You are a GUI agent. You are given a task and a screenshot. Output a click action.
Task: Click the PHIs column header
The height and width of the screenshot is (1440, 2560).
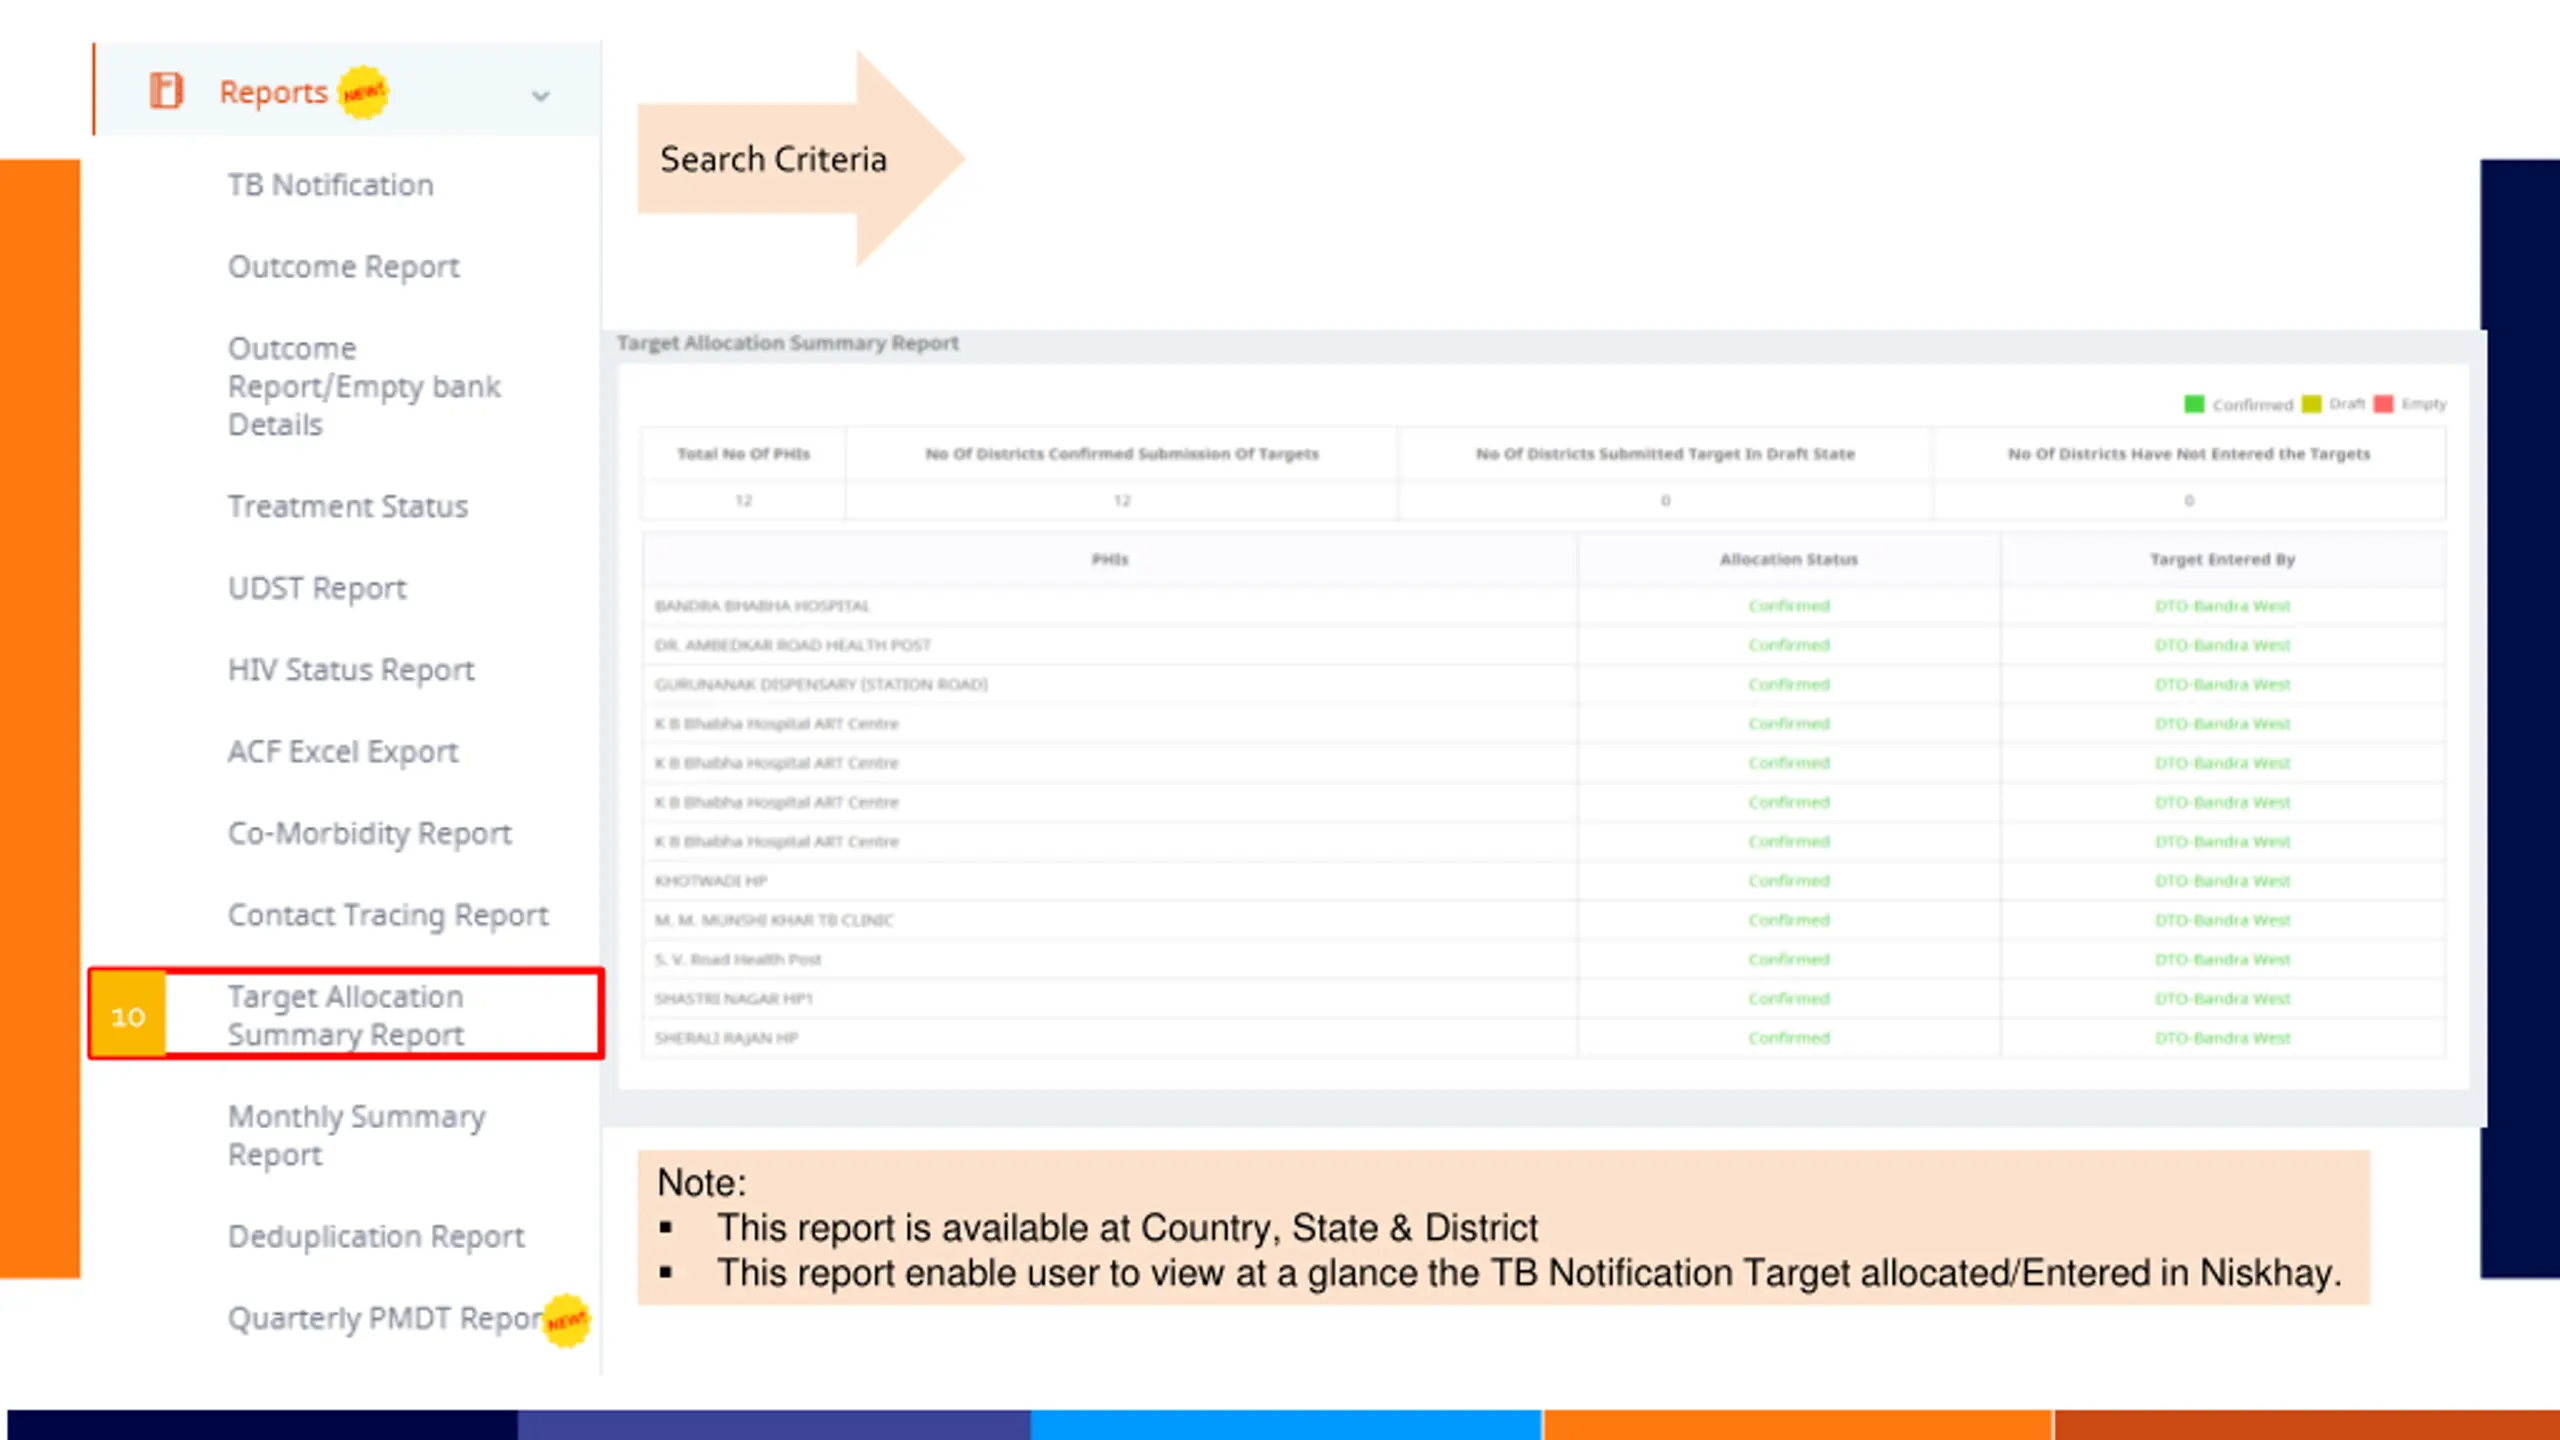[1110, 559]
